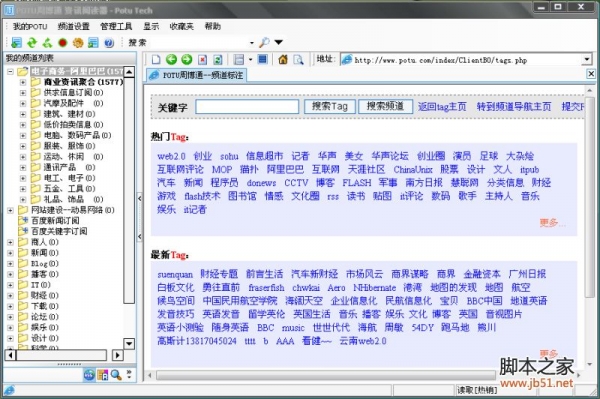This screenshot has width=600, height=399.
Task: Open the 收藏夹 menu
Action: point(181,26)
